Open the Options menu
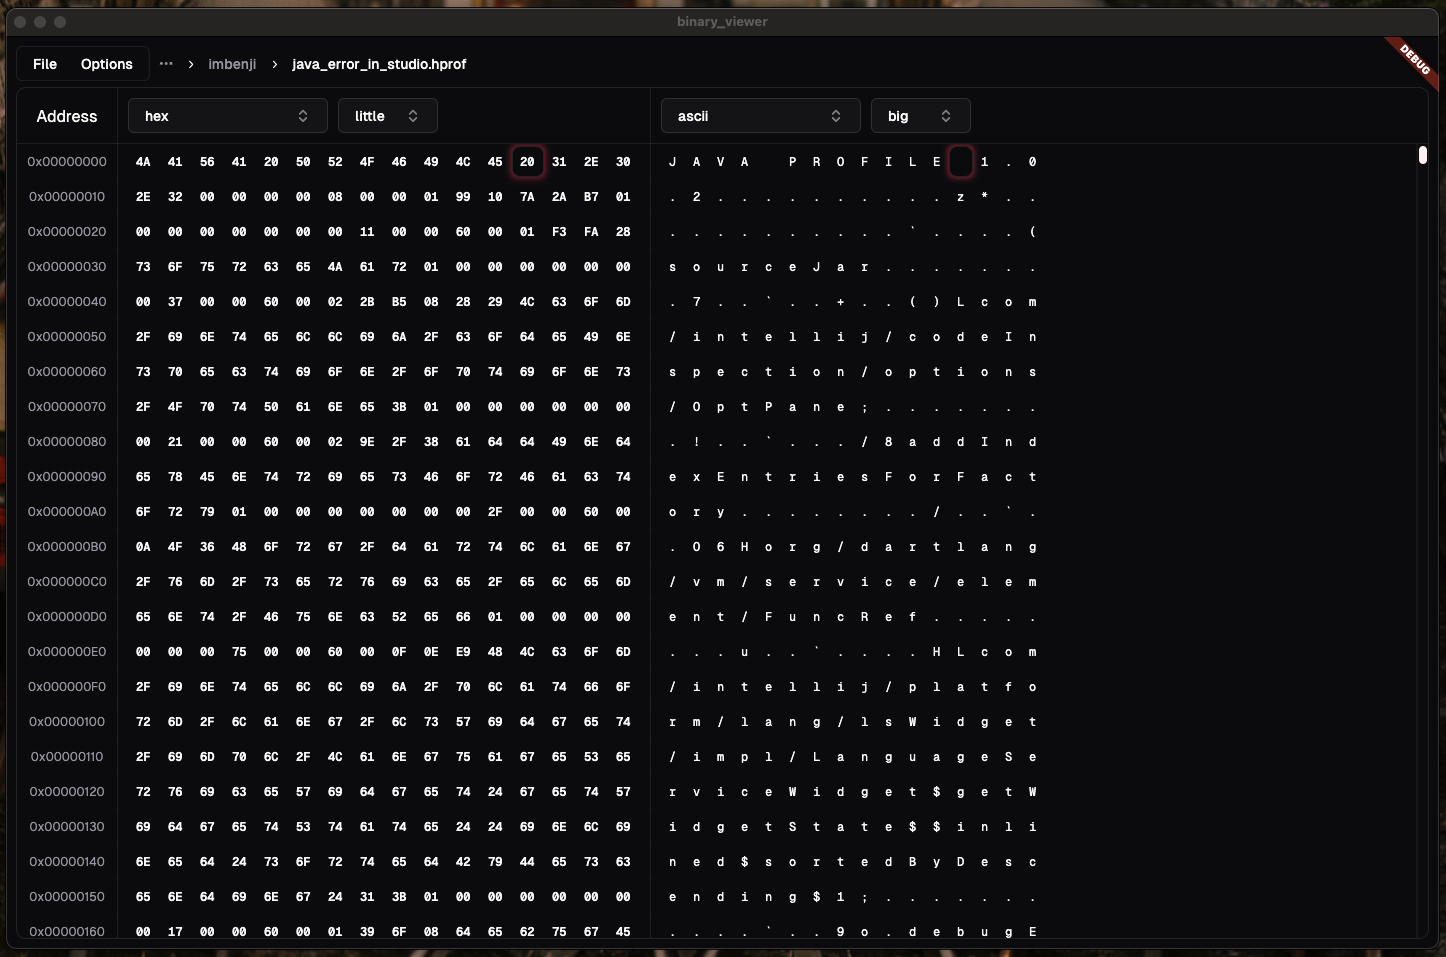1446x957 pixels. 106,63
